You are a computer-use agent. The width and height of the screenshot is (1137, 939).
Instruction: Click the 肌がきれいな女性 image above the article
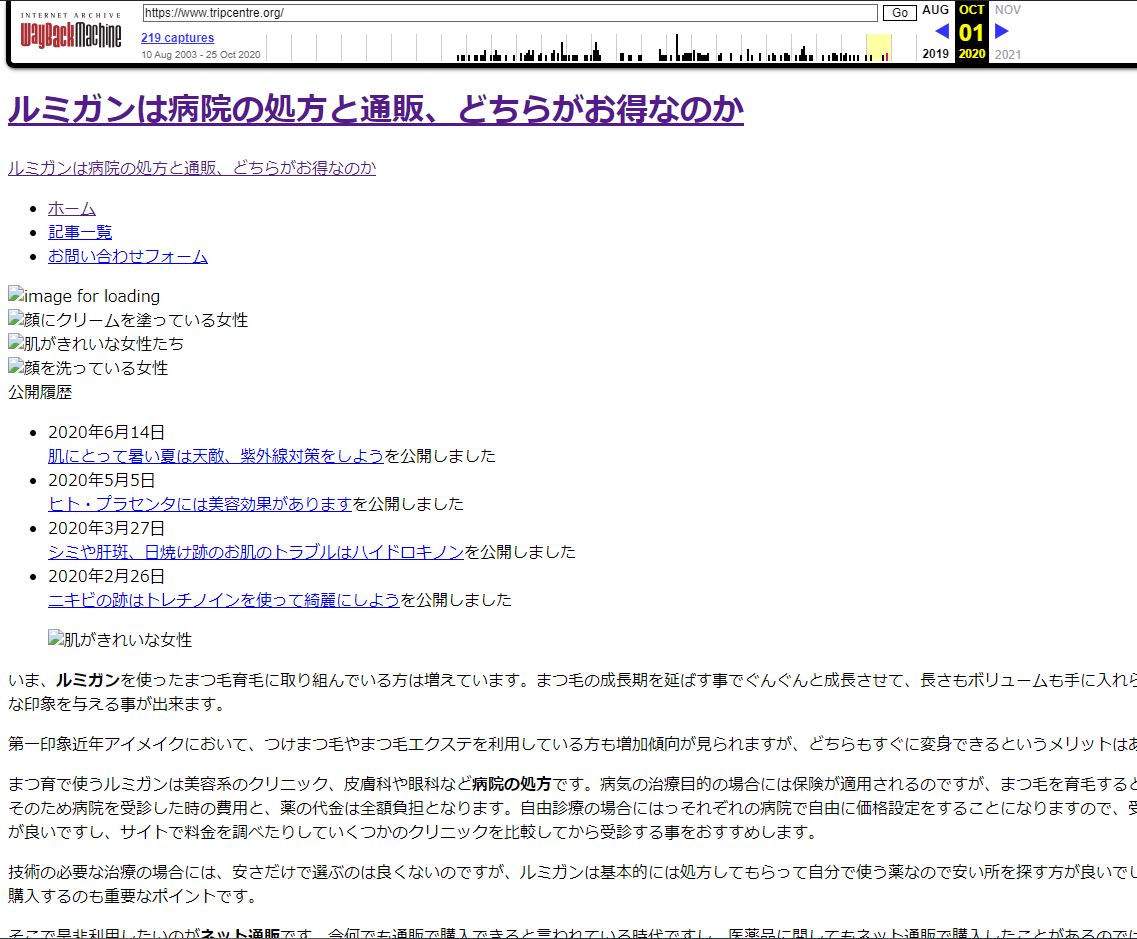(120, 640)
